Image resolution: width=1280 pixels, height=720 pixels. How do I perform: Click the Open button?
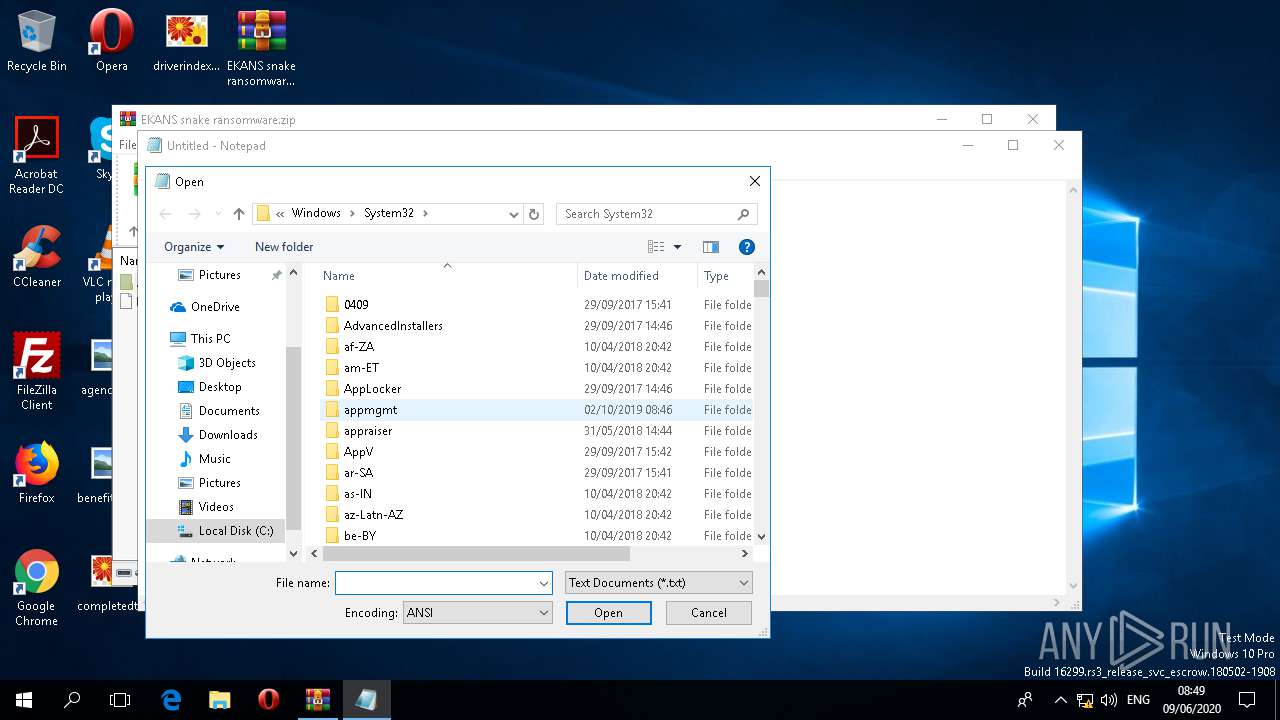click(608, 613)
